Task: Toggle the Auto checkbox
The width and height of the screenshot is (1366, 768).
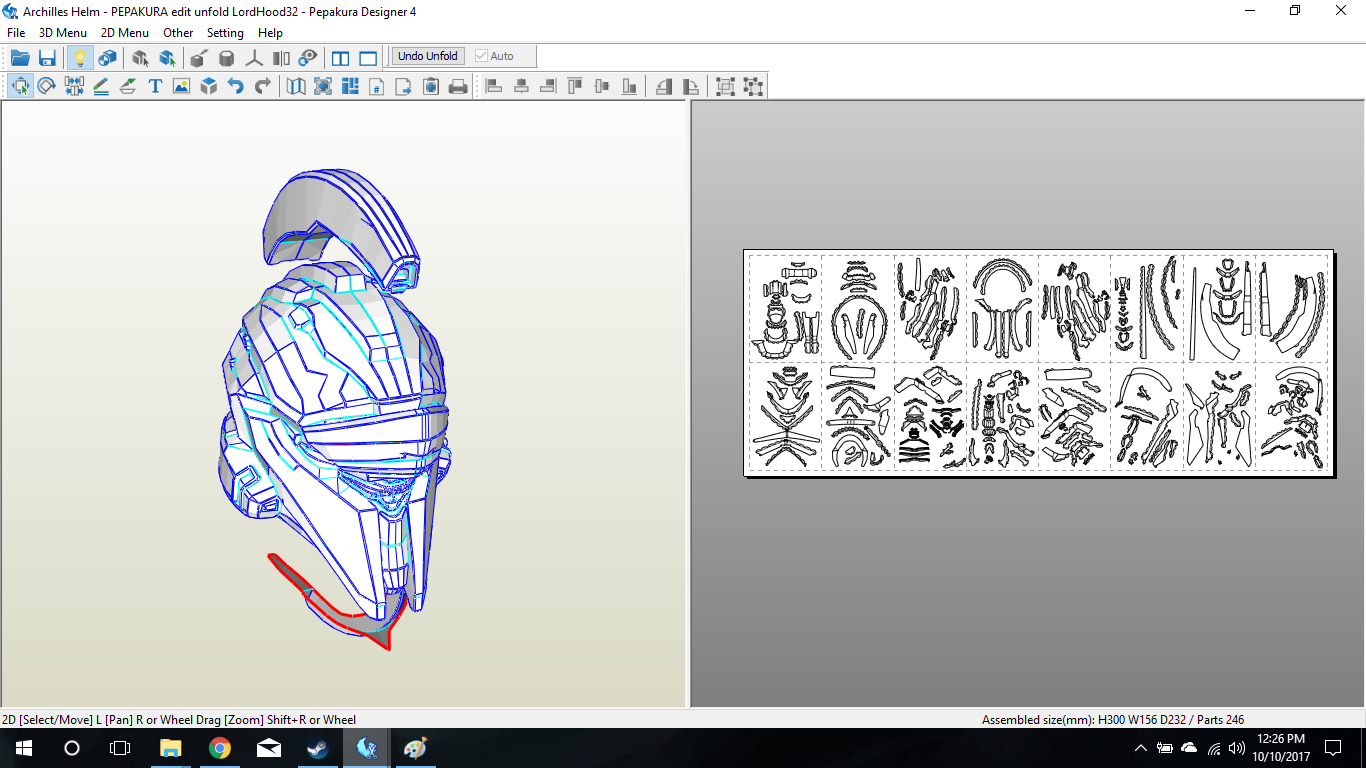Action: pos(494,56)
